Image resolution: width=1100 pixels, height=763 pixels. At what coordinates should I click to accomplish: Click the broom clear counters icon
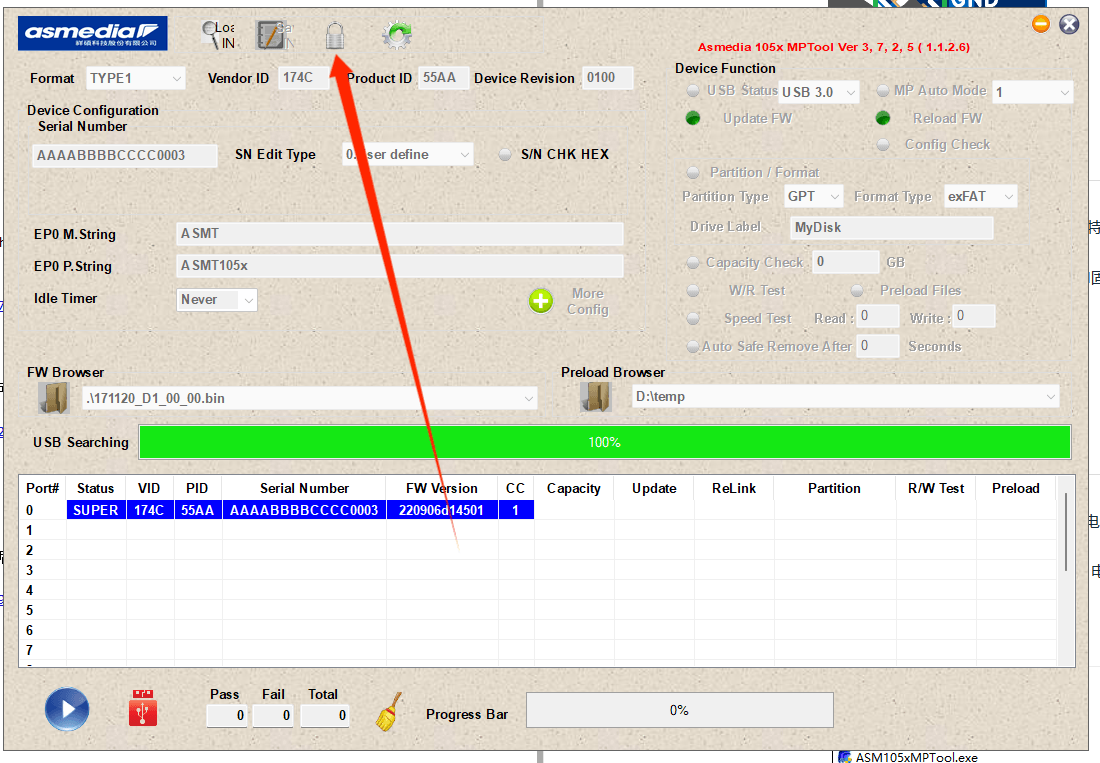coord(389,712)
